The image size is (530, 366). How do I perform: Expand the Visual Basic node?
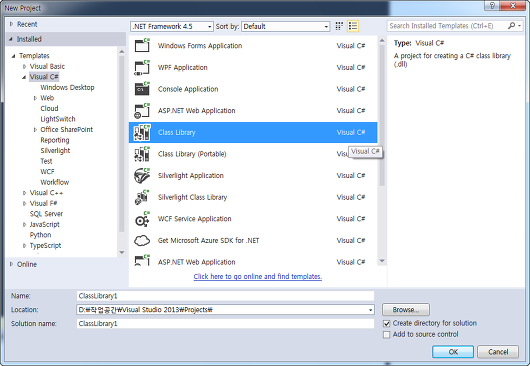click(24, 67)
